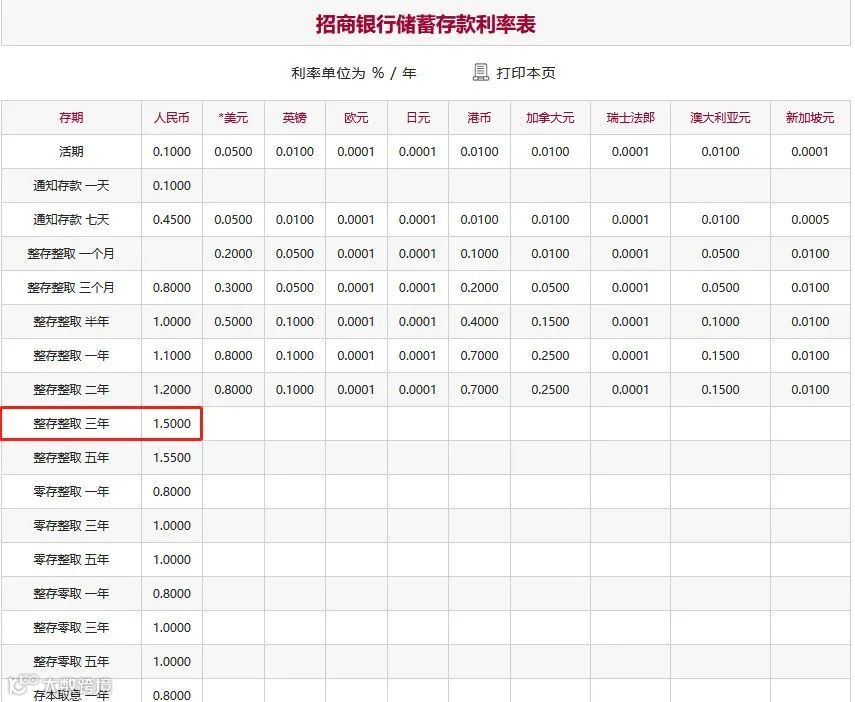Select 整存整取 一年 人民币 rate 1.1000
Viewport: 855px width, 702px height.
click(172, 356)
